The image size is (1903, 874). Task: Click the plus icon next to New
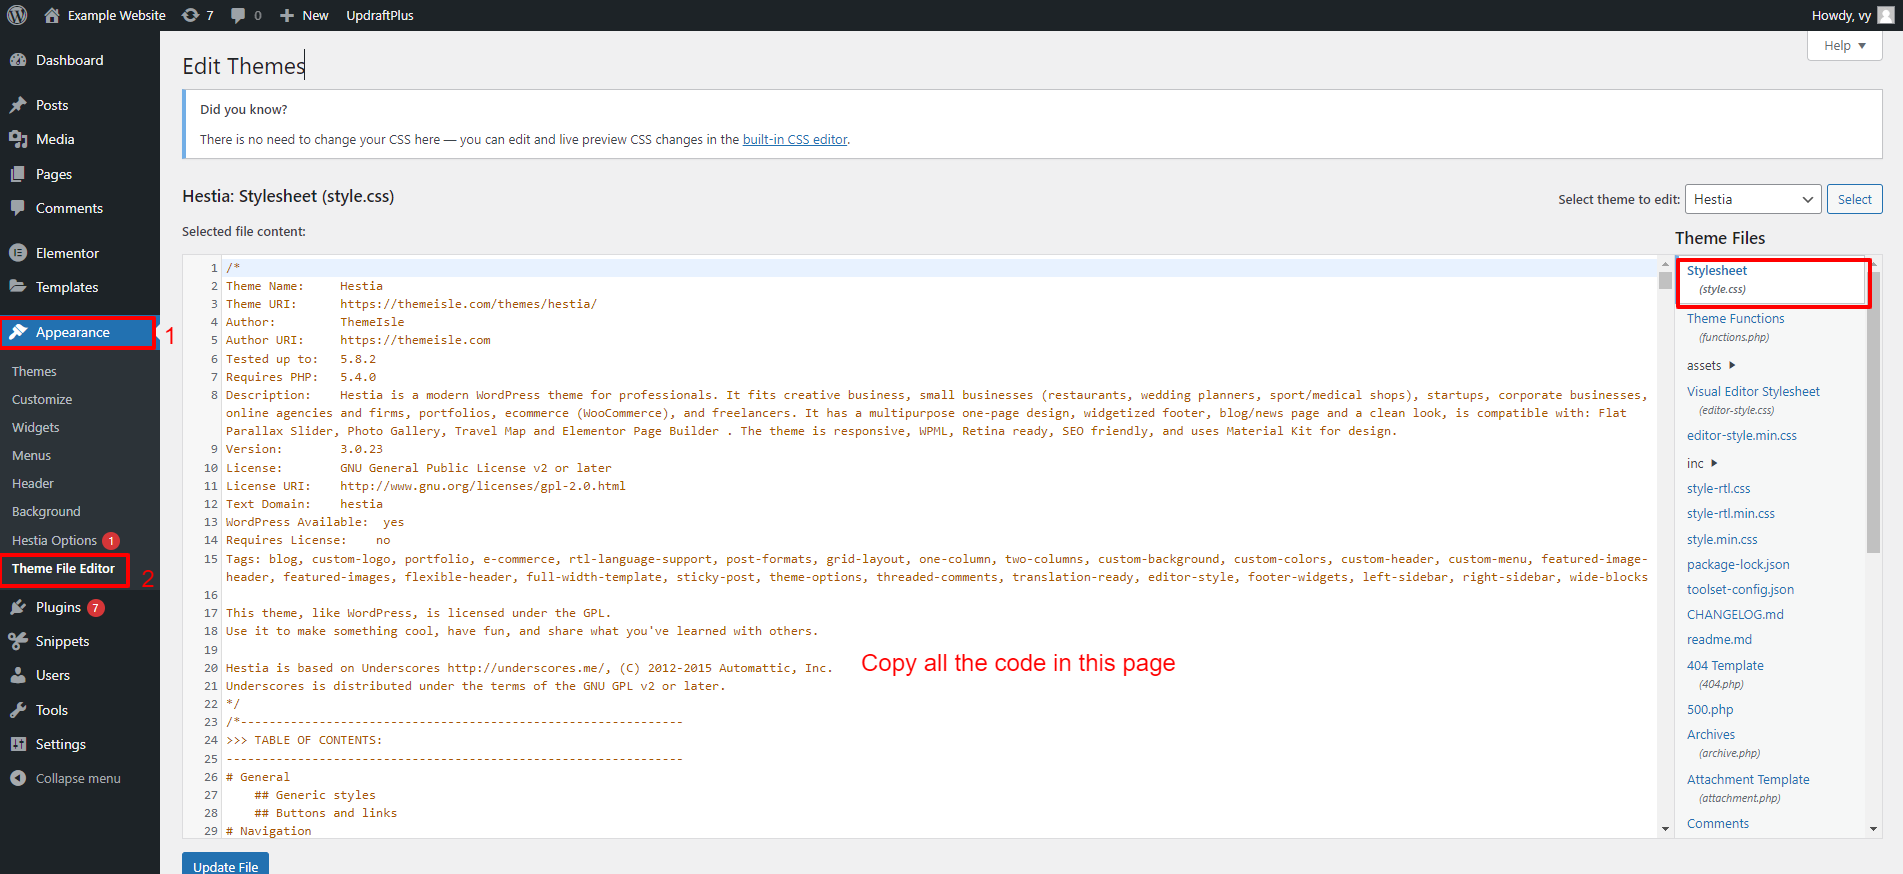[287, 15]
